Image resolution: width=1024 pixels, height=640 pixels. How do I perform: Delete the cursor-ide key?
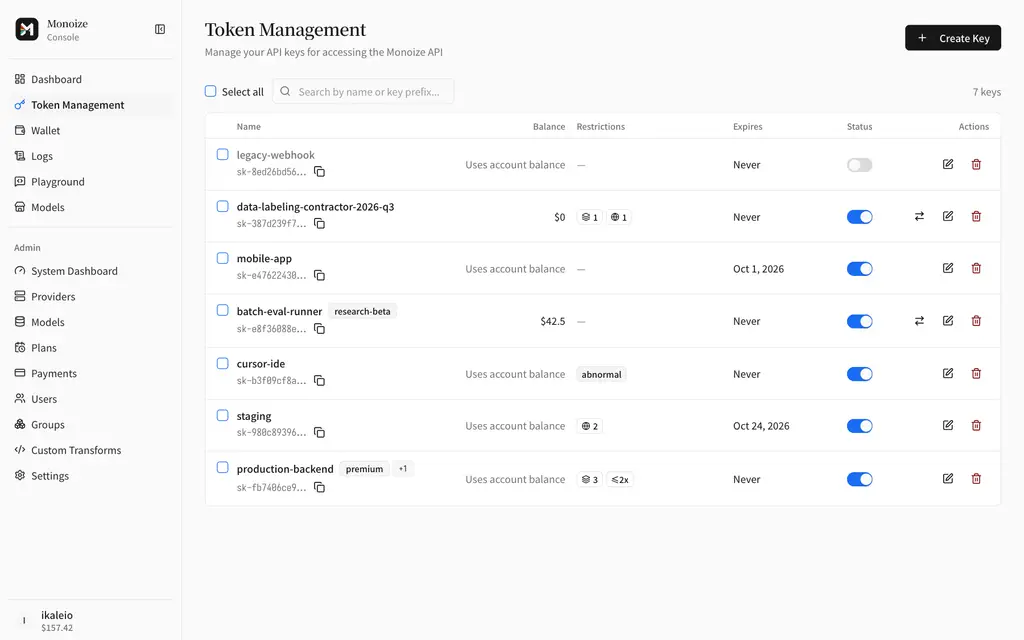pyautogui.click(x=976, y=374)
